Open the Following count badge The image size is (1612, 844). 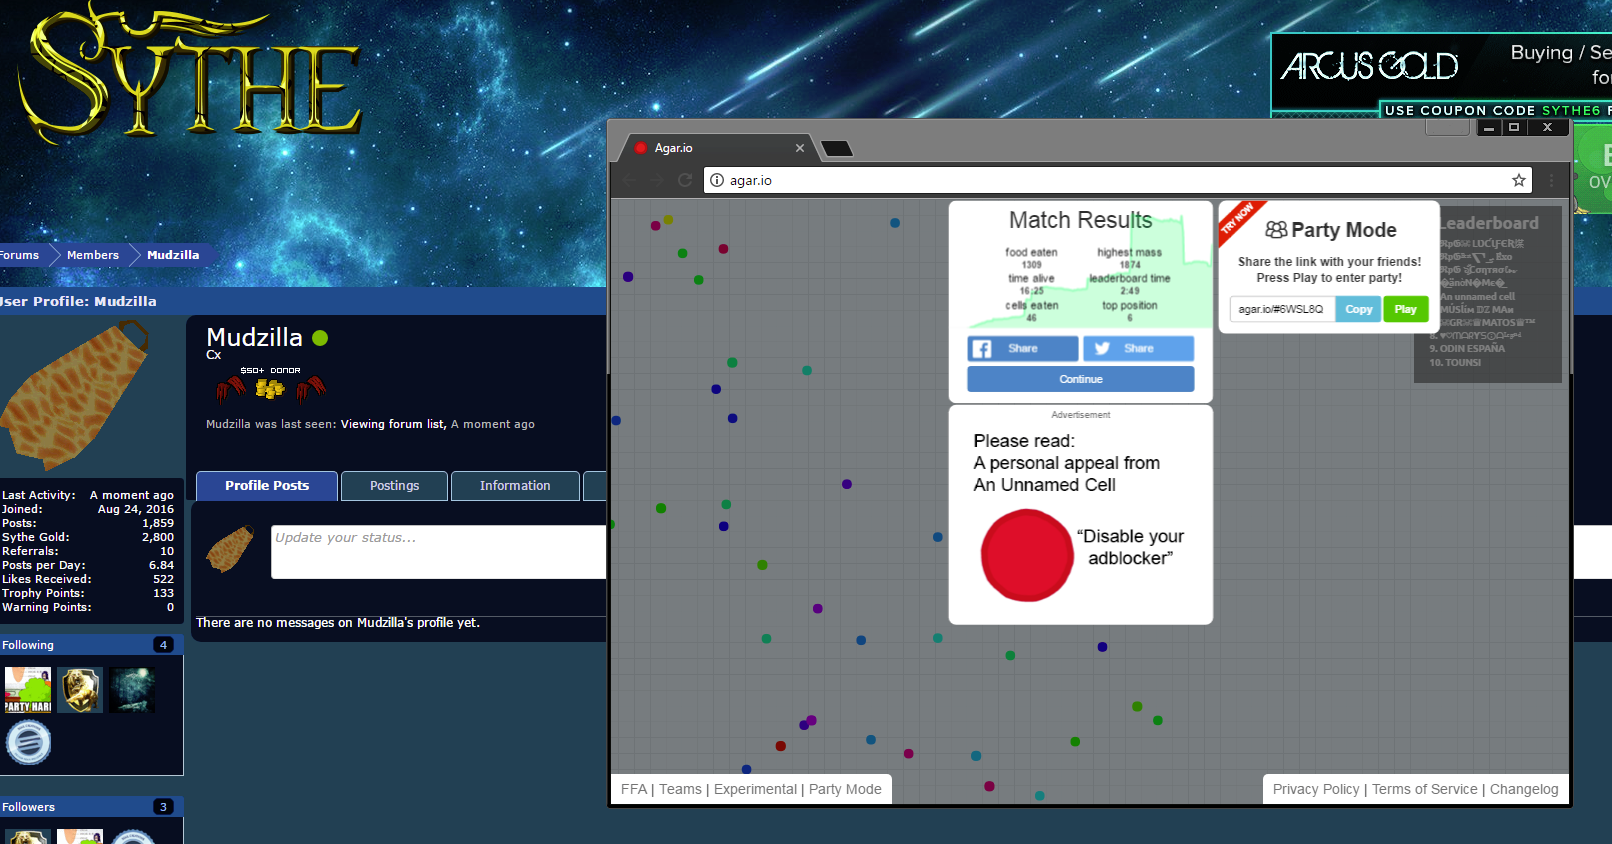(x=164, y=645)
